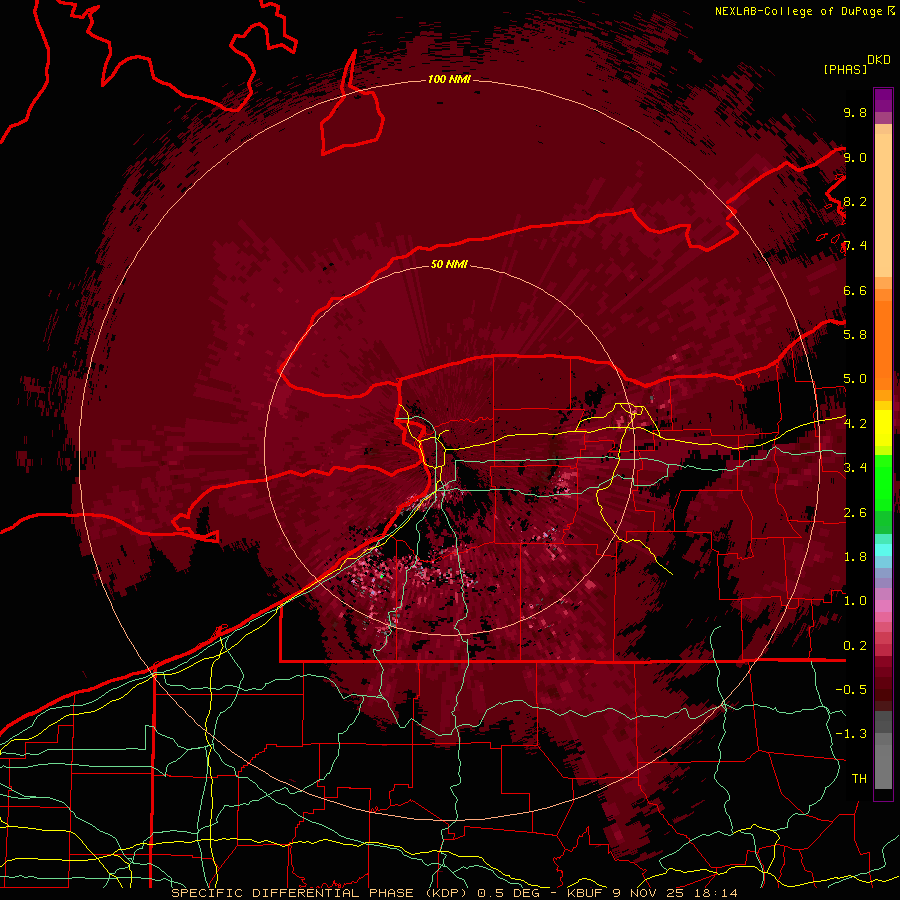Click the 6.6 scale value
900x900 pixels.
[855, 290]
